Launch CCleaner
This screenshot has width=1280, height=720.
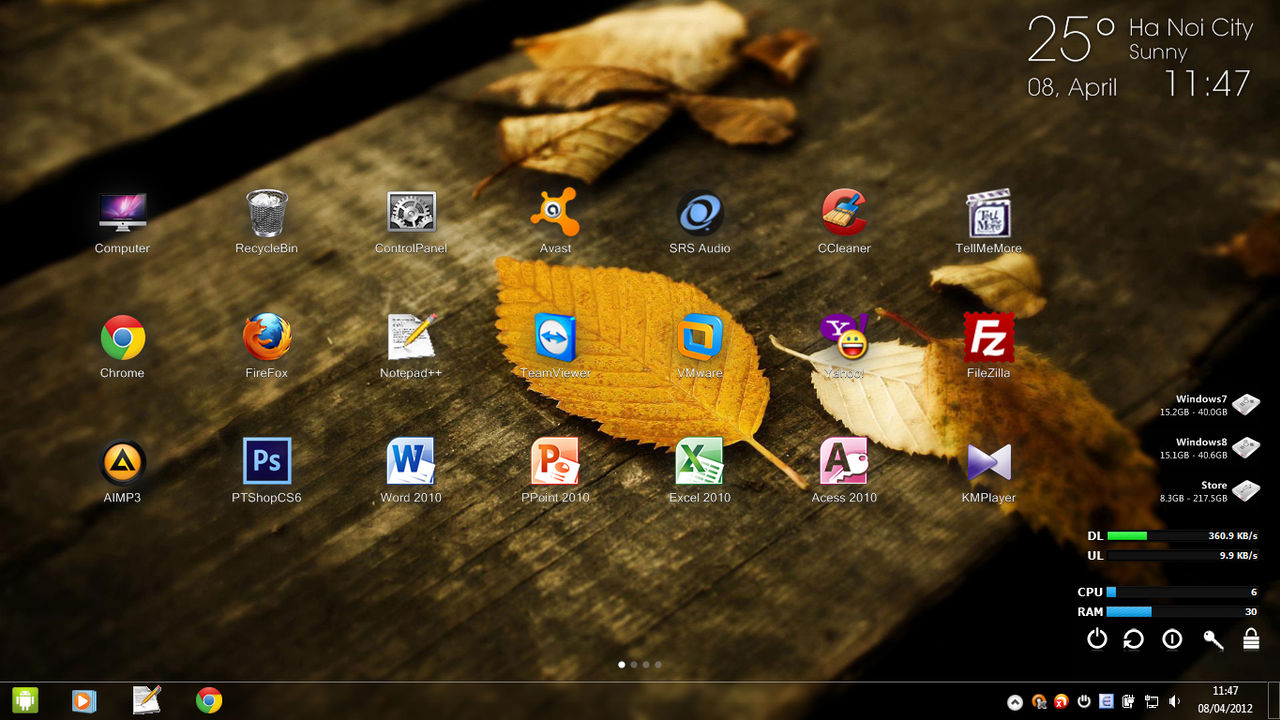844,212
